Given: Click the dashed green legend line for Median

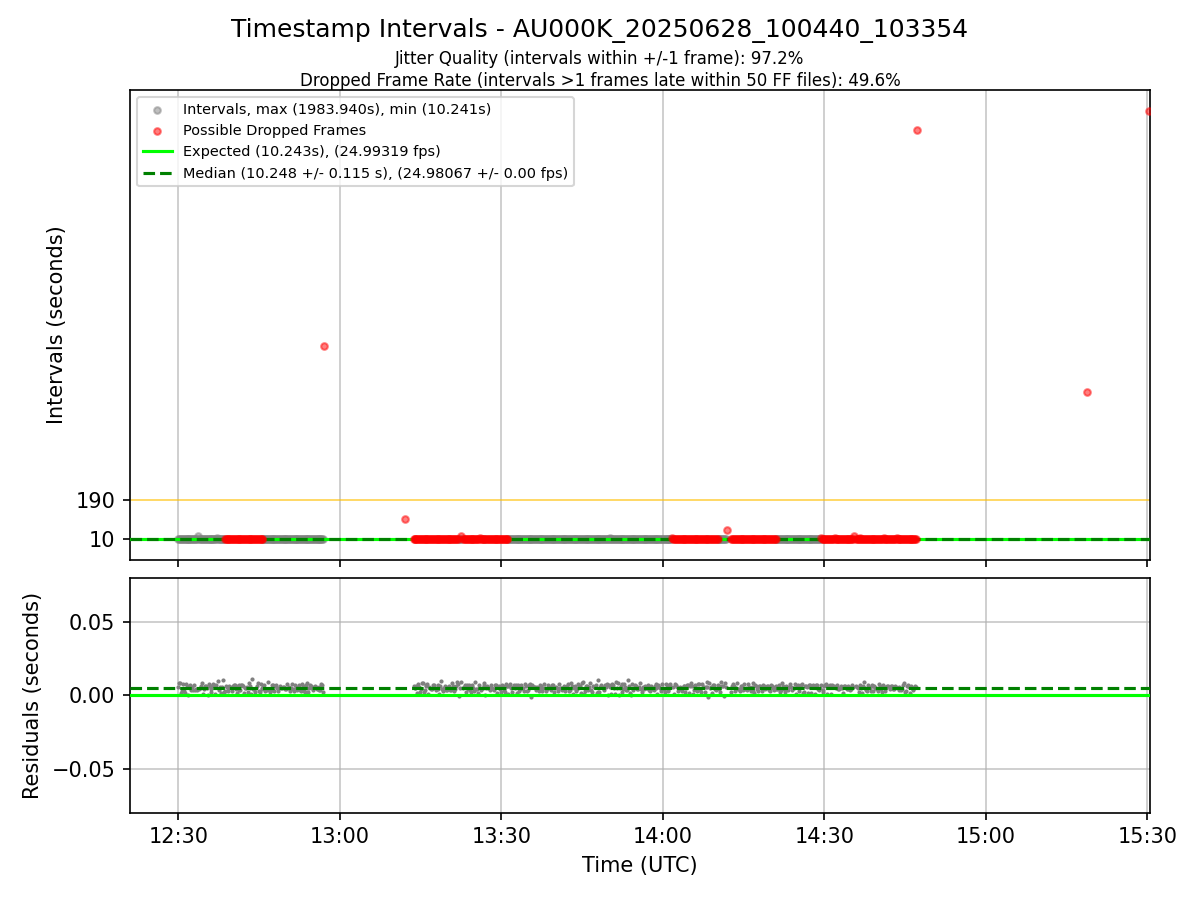Looking at the screenshot, I should click(157, 174).
